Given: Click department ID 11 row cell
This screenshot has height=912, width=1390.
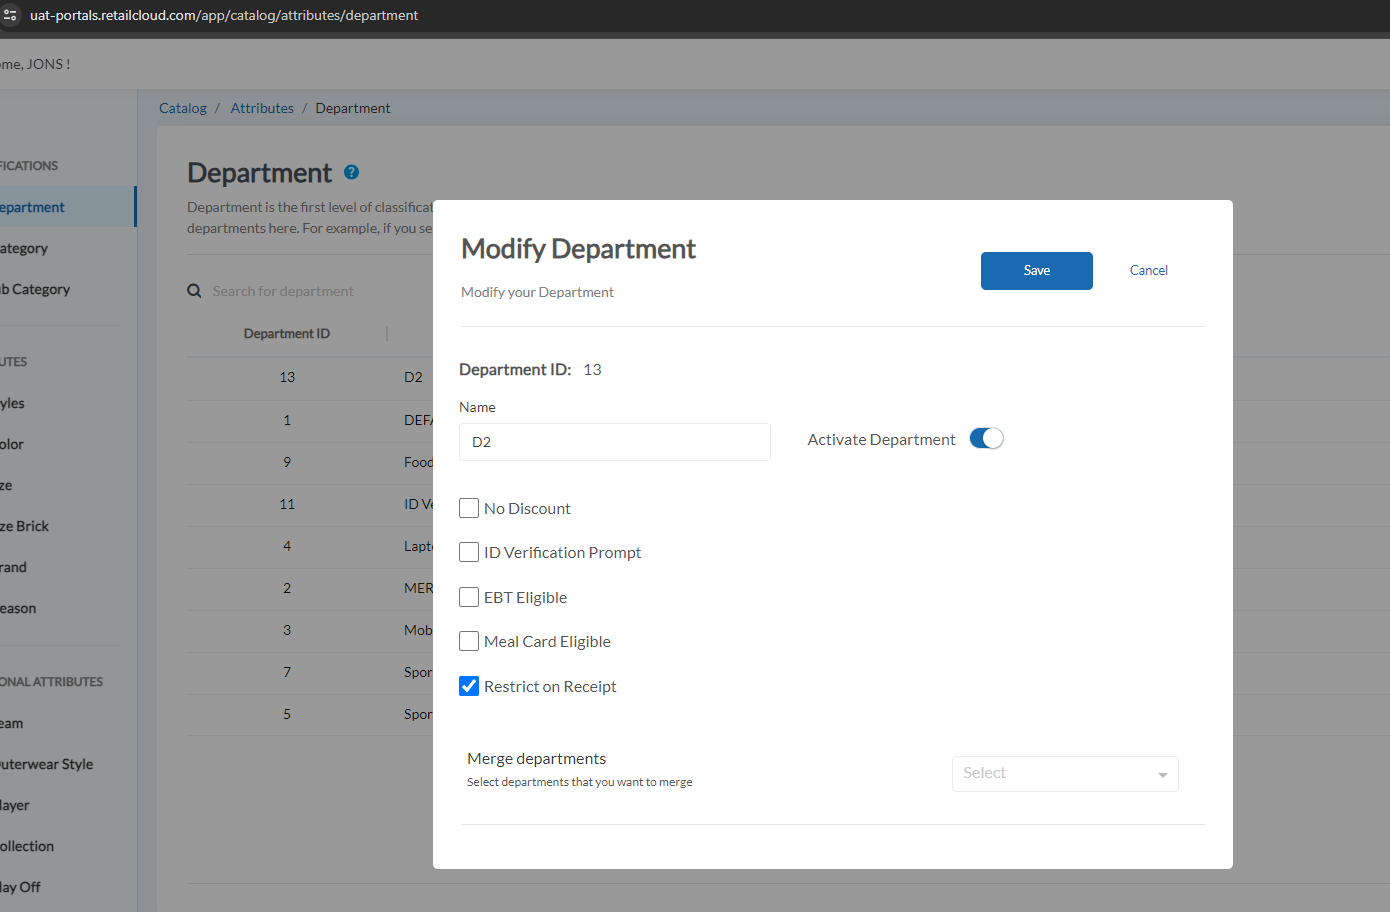Looking at the screenshot, I should point(287,504).
